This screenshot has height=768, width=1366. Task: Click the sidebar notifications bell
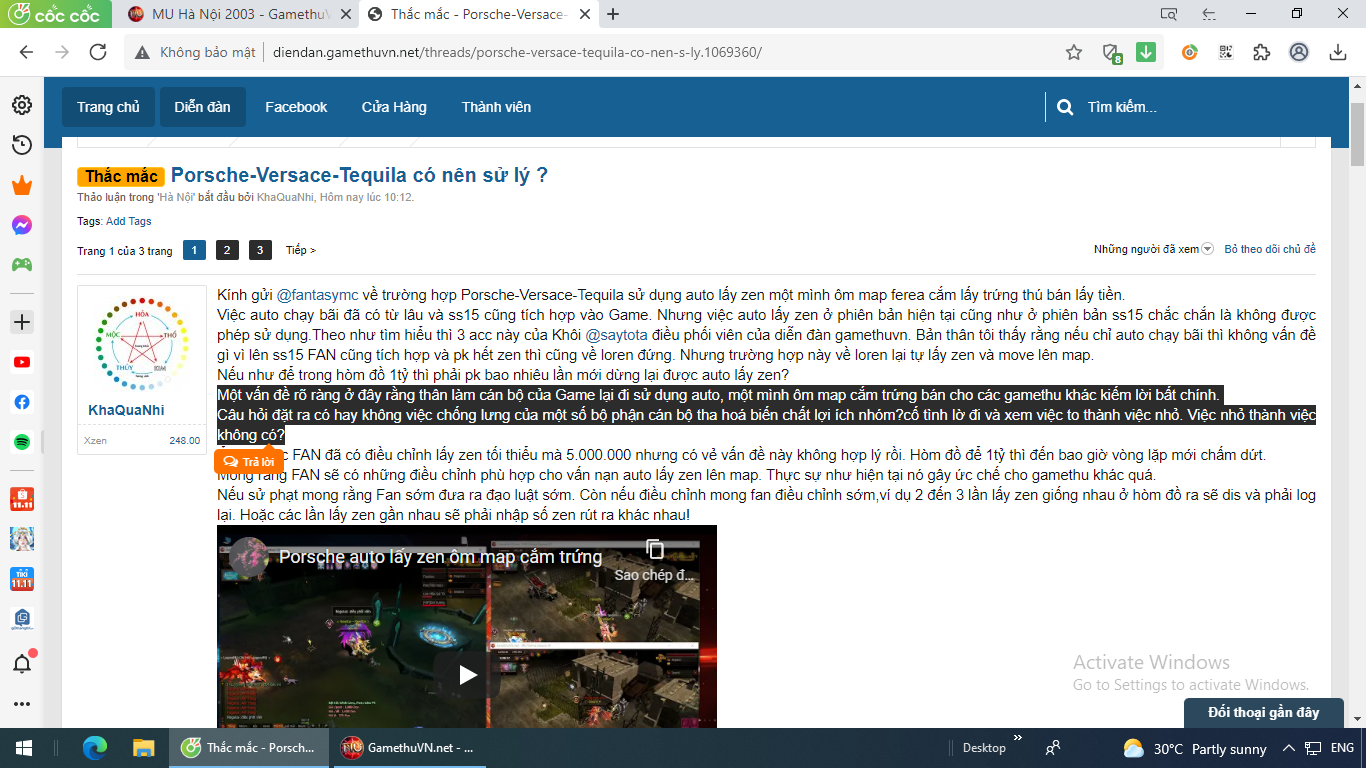click(22, 663)
